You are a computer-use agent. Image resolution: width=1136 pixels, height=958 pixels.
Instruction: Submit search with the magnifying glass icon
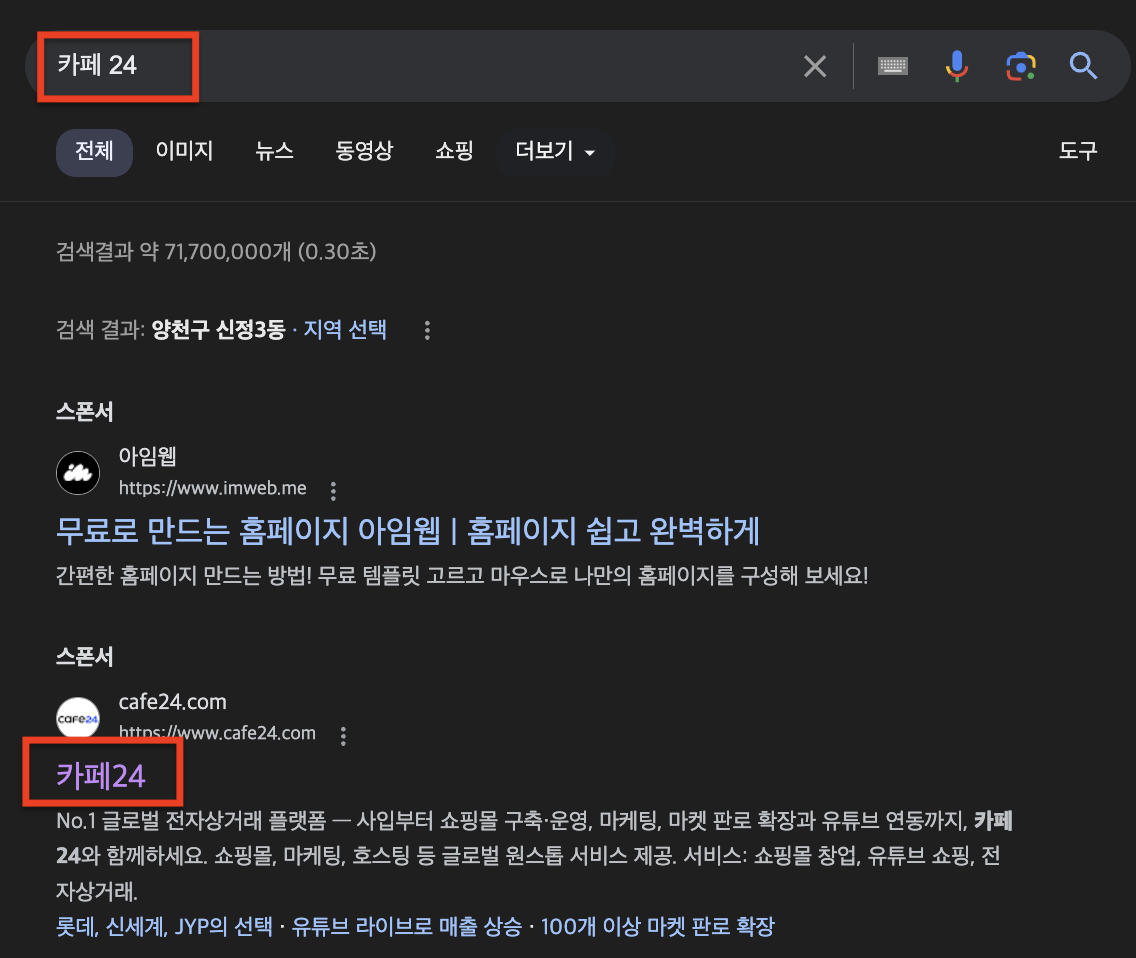tap(1083, 66)
